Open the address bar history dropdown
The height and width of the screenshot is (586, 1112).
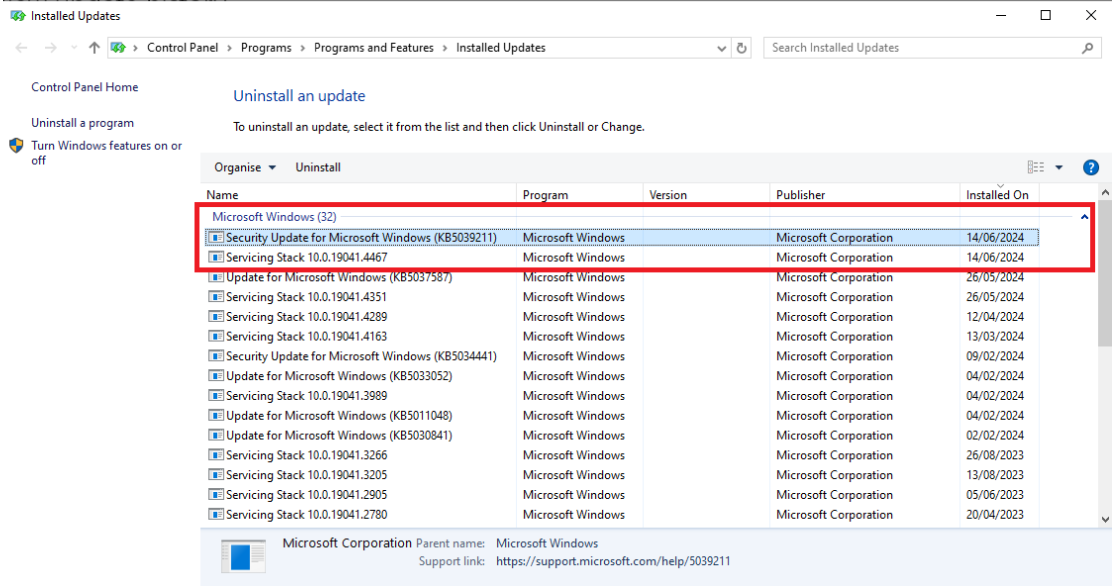click(721, 48)
